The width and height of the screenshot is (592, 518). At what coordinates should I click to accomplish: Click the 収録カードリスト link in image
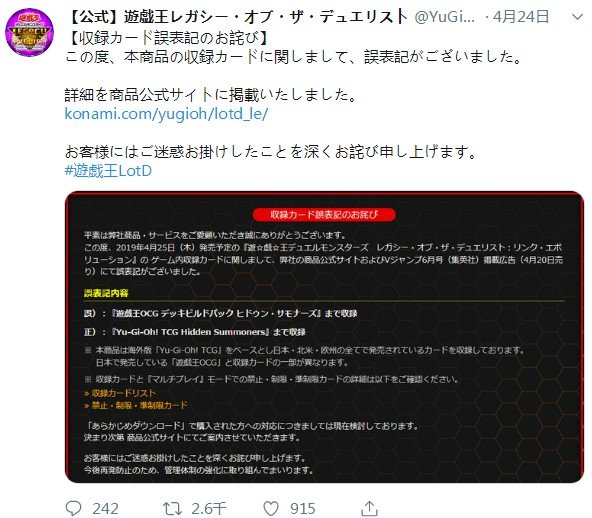120,393
